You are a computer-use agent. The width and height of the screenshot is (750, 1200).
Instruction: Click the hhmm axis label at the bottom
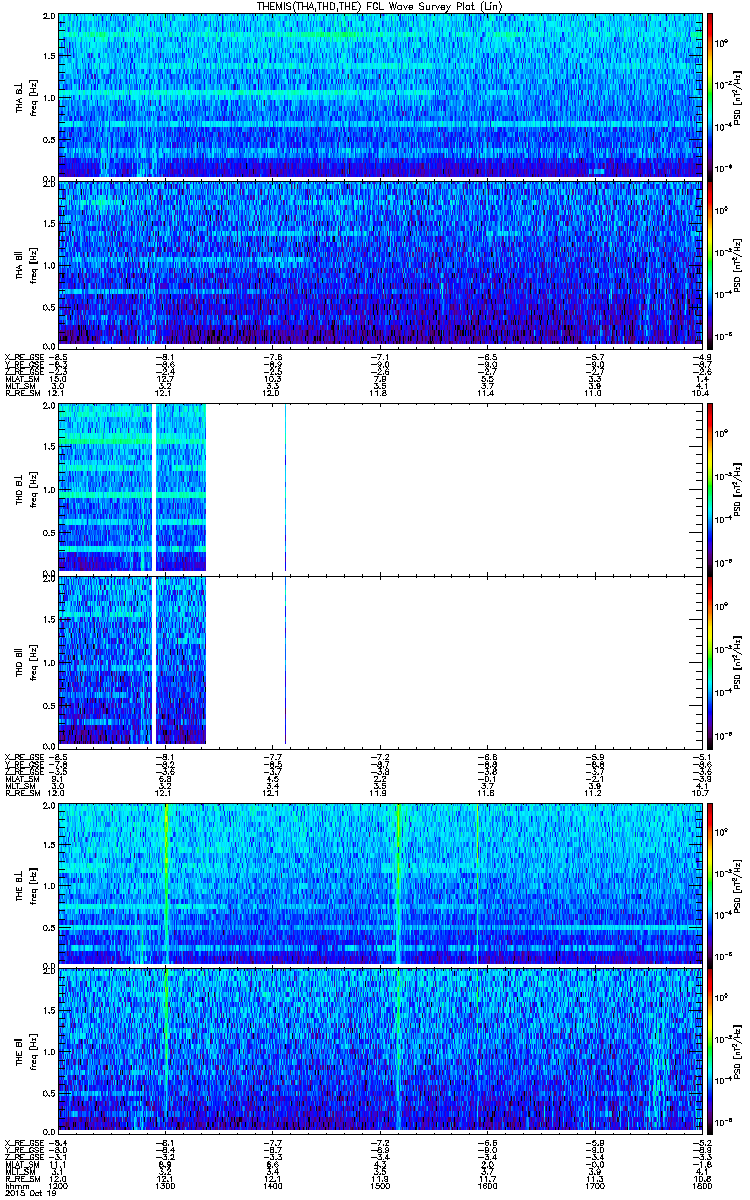tap(15, 1185)
